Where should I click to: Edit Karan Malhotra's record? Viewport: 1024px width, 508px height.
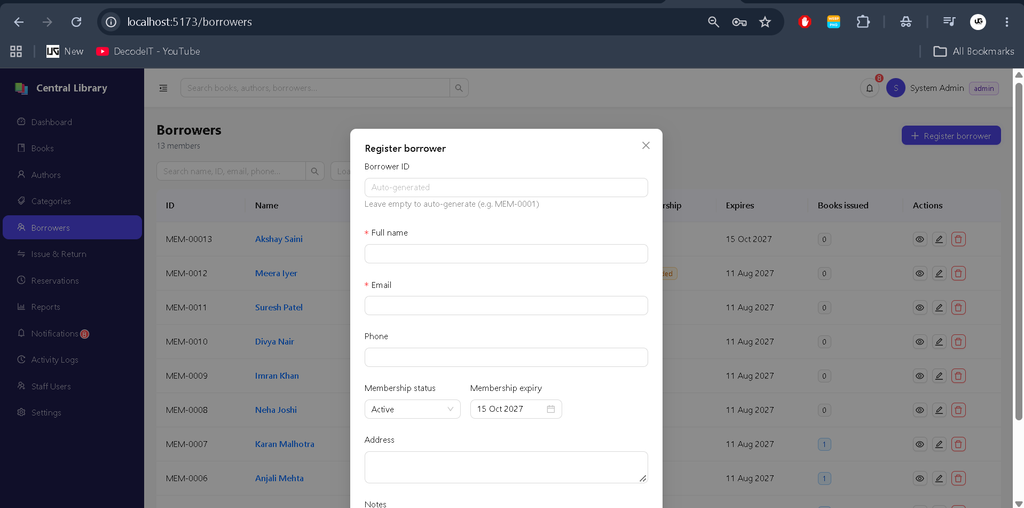[939, 444]
